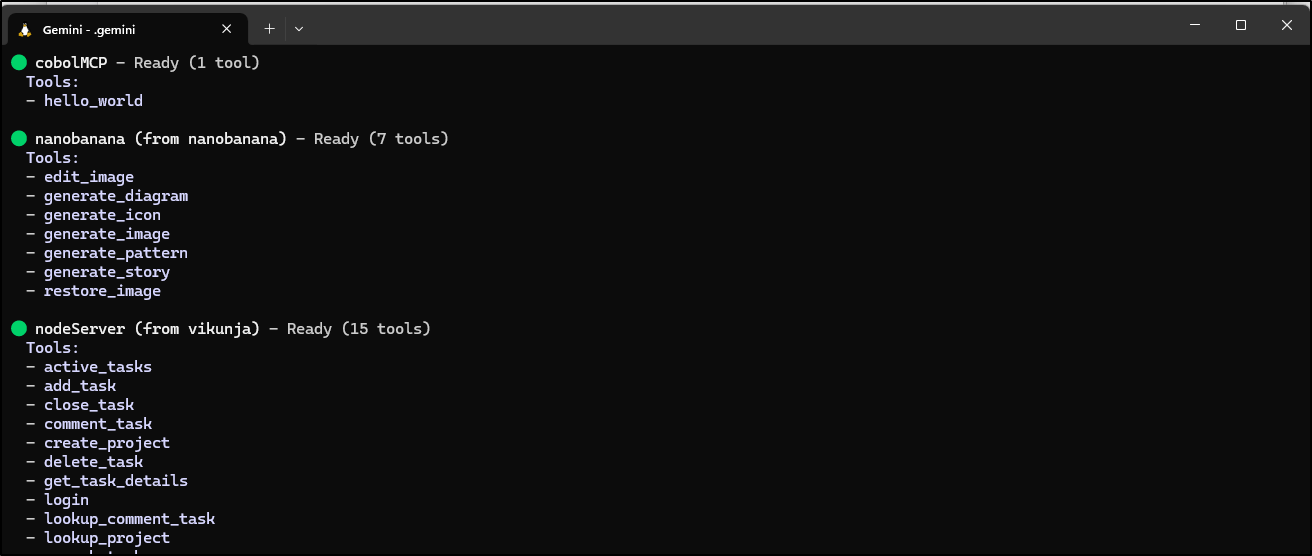Maximize the terminal window

(x=1241, y=25)
